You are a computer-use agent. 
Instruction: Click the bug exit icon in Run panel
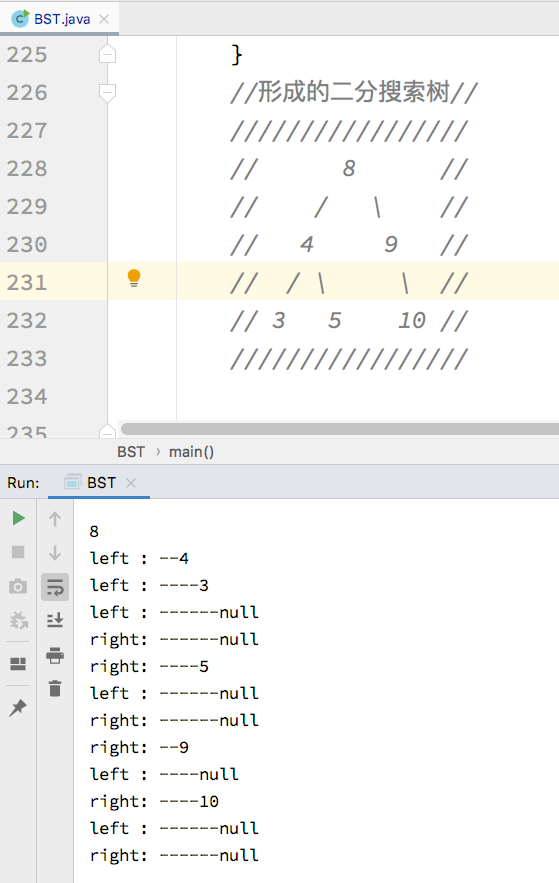[x=18, y=621]
